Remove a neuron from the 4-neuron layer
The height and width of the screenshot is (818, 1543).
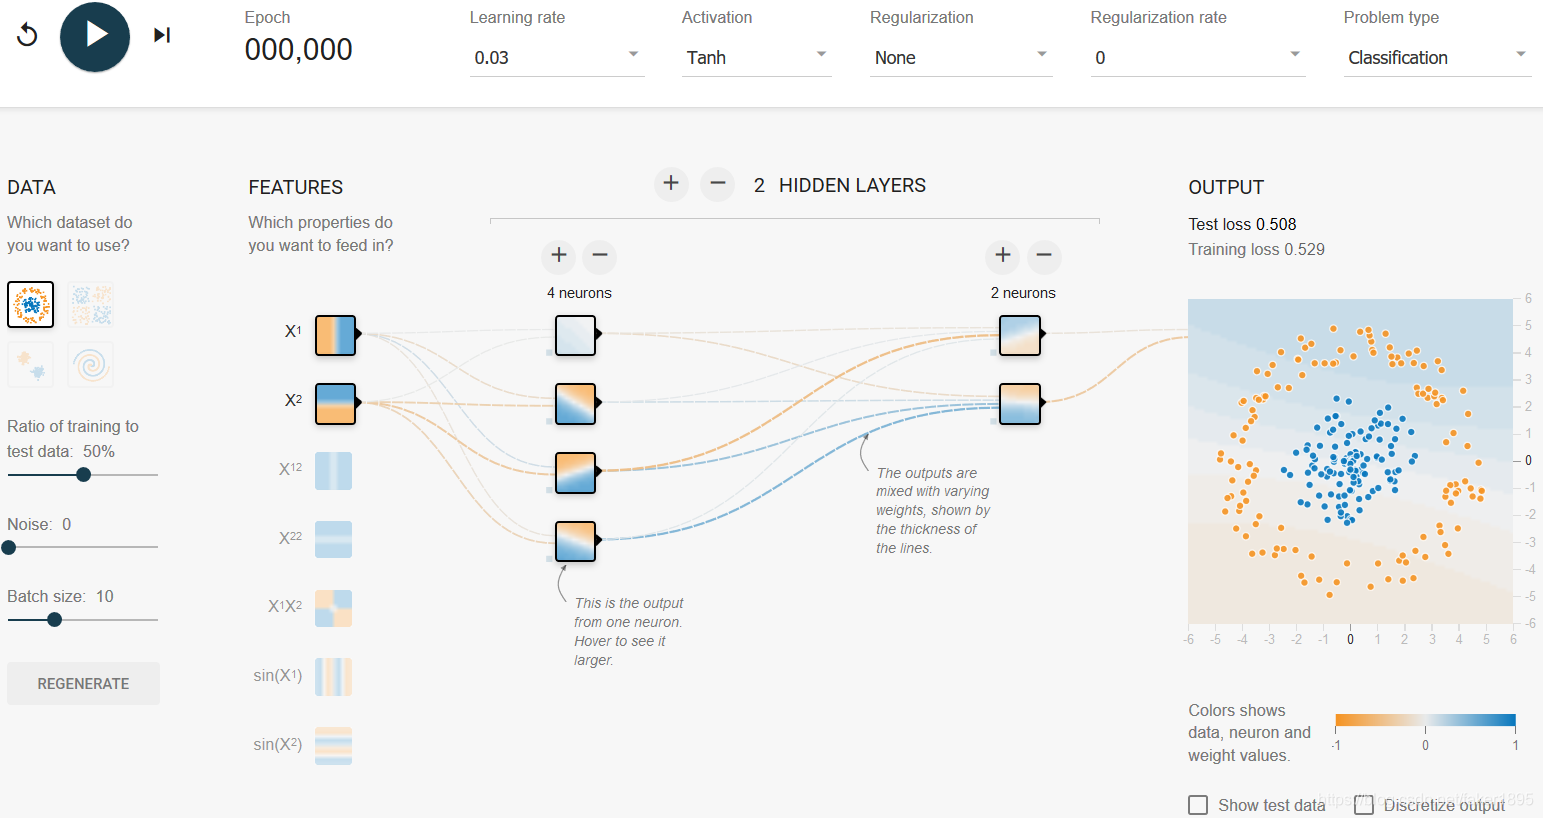(x=600, y=256)
